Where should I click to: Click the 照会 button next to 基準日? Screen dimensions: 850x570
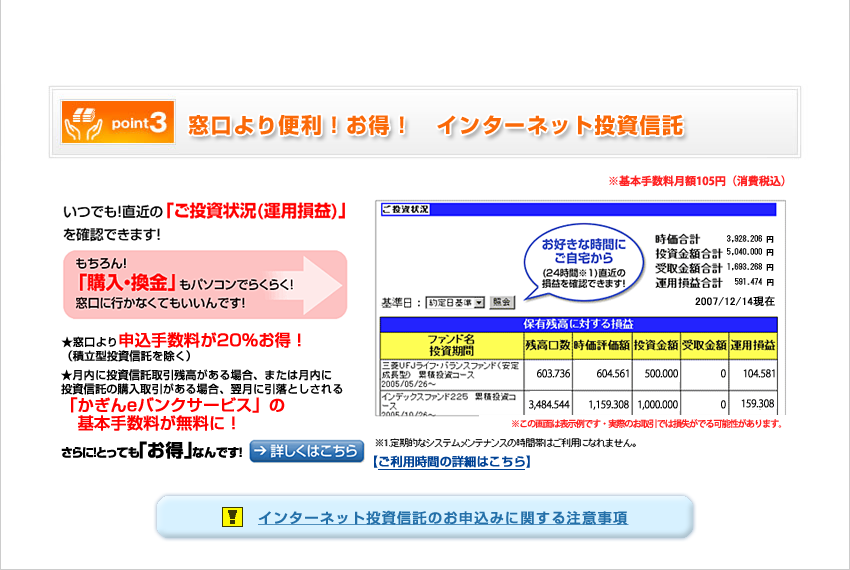click(502, 302)
